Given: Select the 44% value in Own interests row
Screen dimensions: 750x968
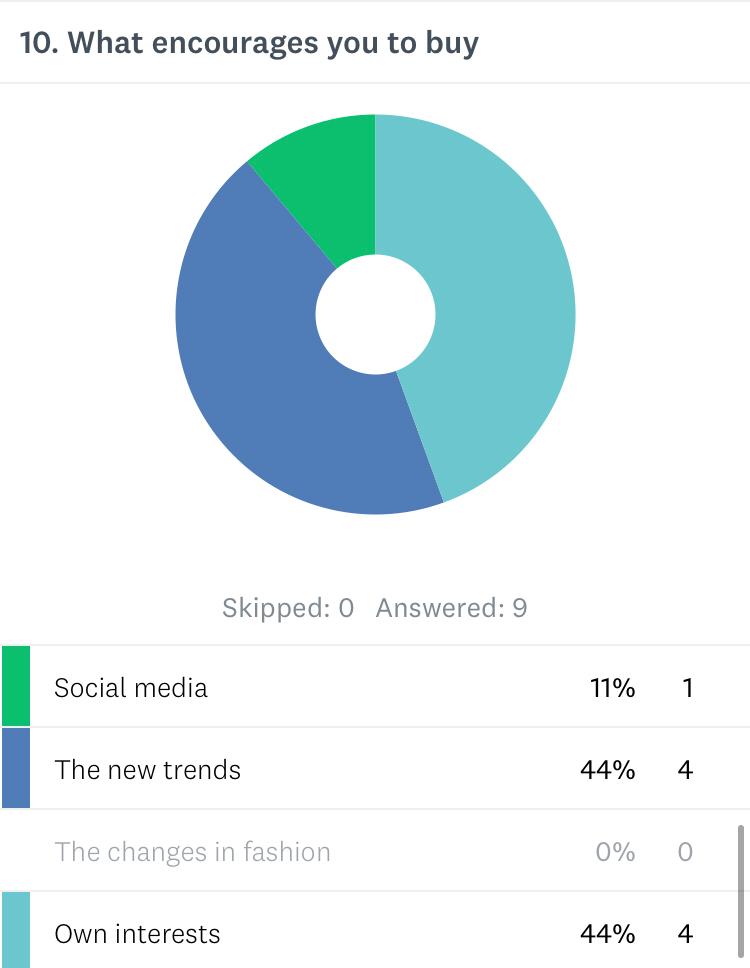Looking at the screenshot, I should [607, 934].
